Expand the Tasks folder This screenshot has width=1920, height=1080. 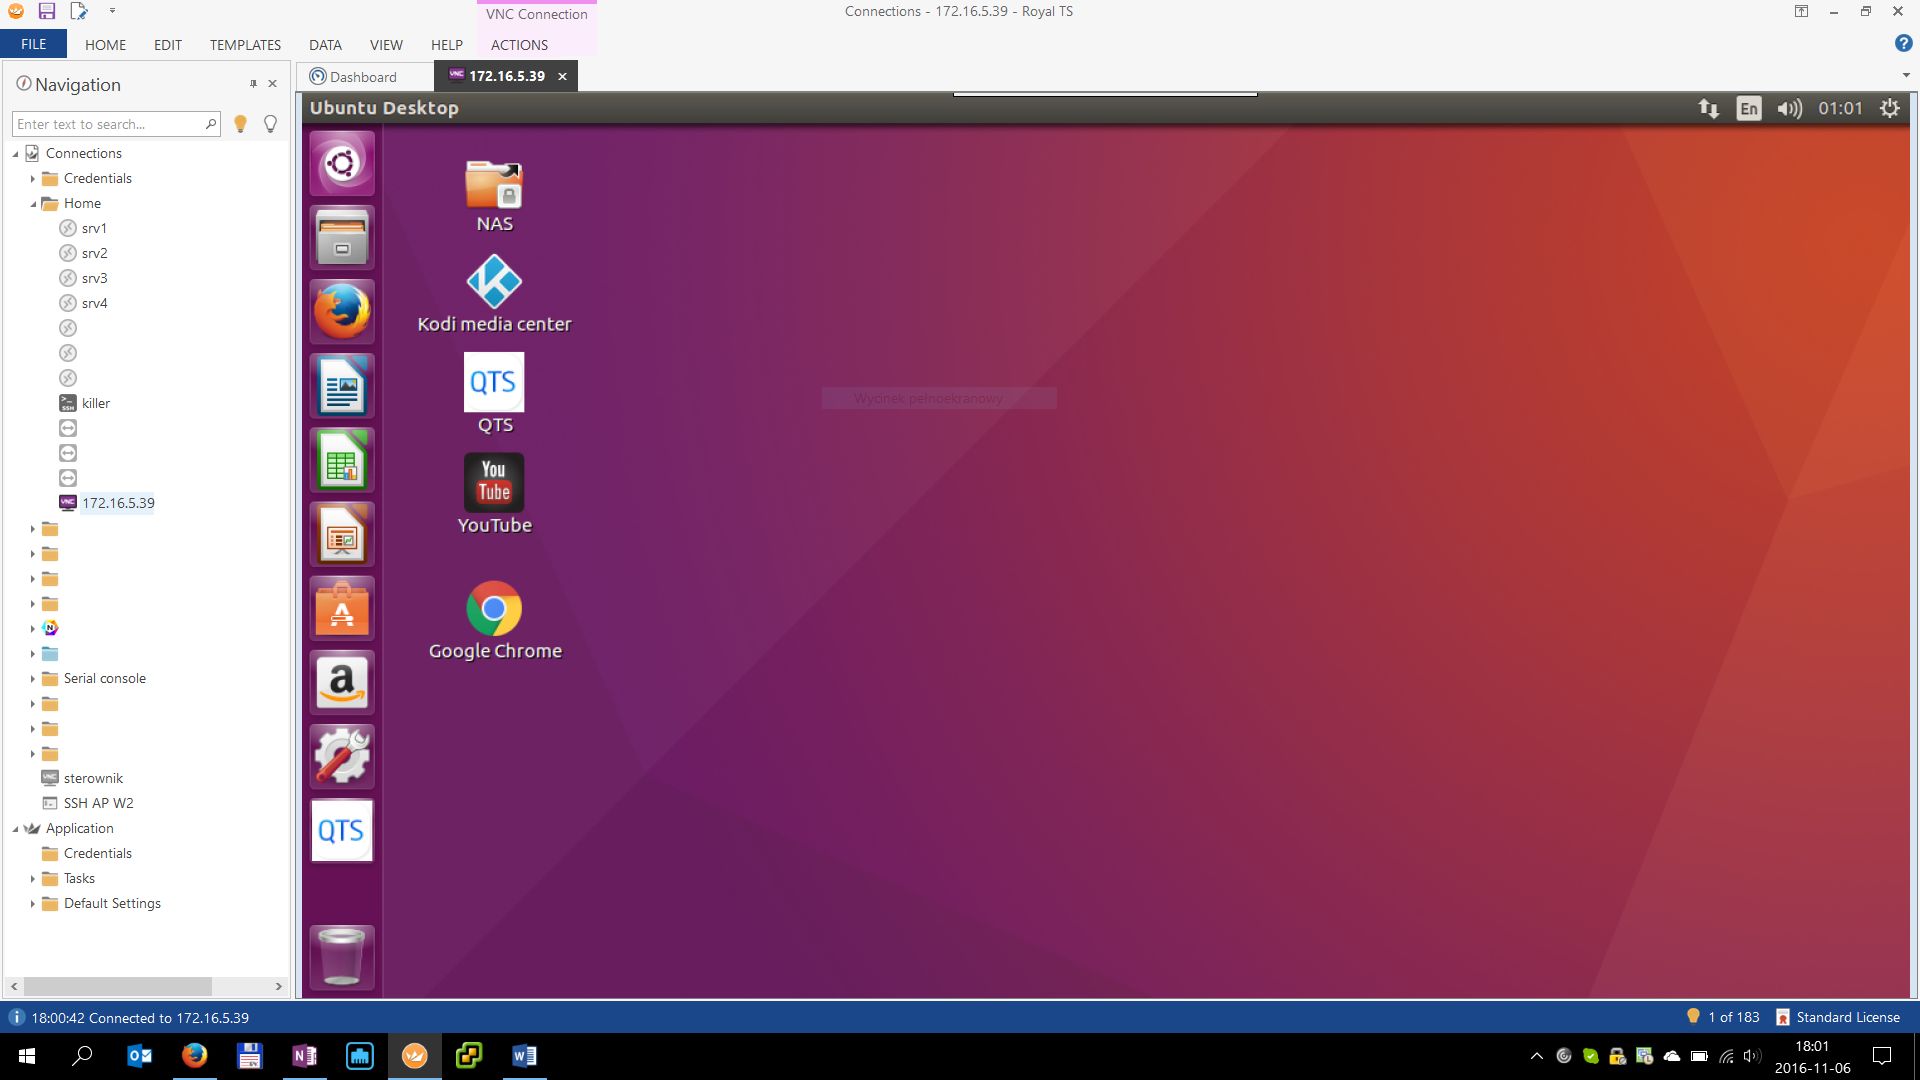pos(32,879)
